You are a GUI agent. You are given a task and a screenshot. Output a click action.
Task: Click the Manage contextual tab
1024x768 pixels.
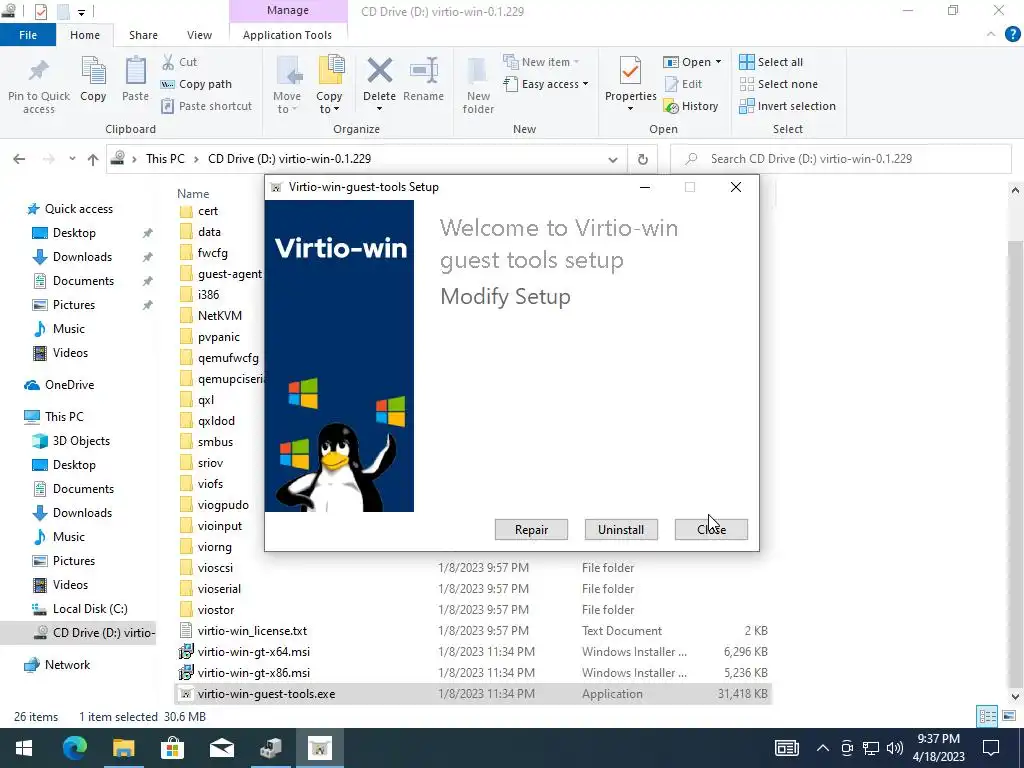tap(288, 10)
